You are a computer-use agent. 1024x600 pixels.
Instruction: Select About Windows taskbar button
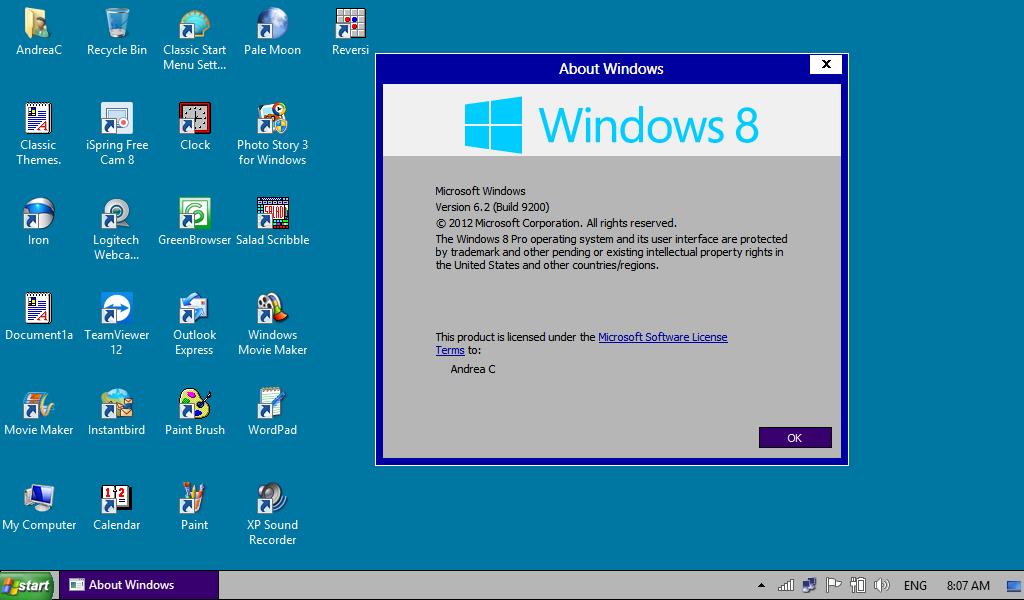coord(138,585)
